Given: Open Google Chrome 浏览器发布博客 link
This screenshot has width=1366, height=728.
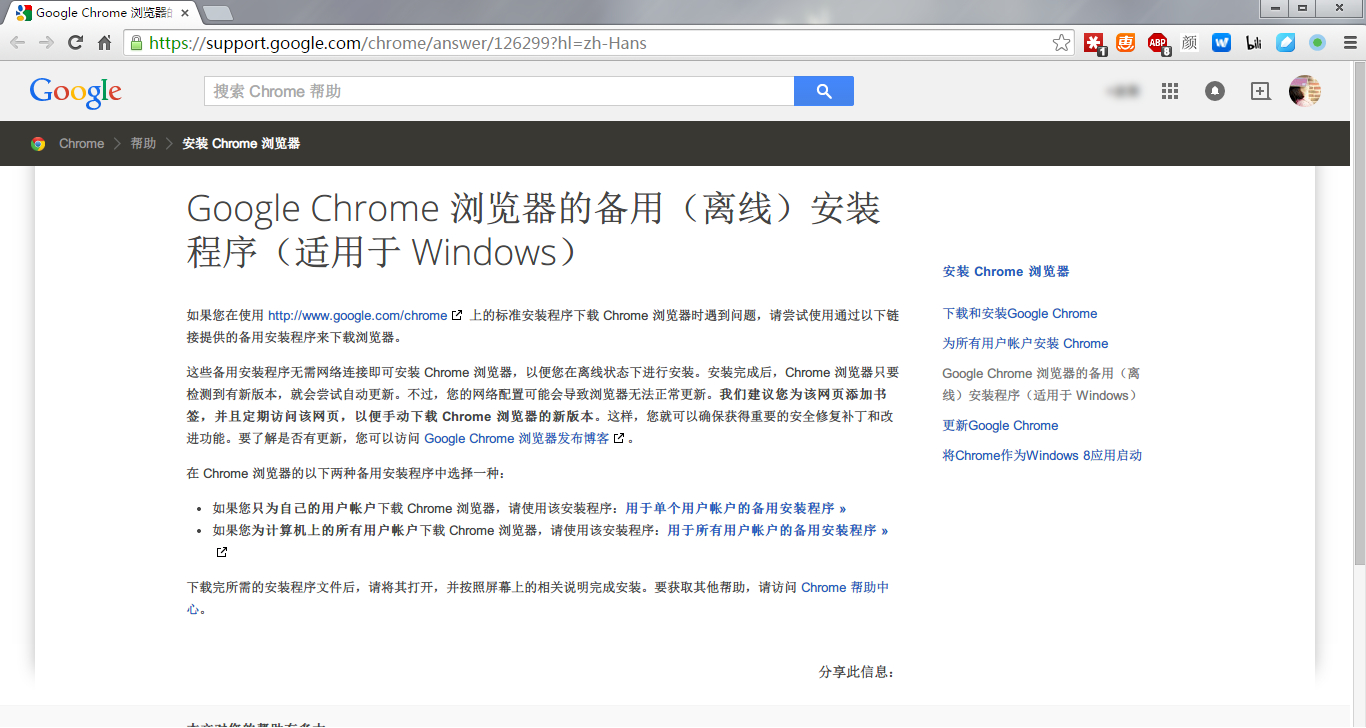Looking at the screenshot, I should point(517,438).
